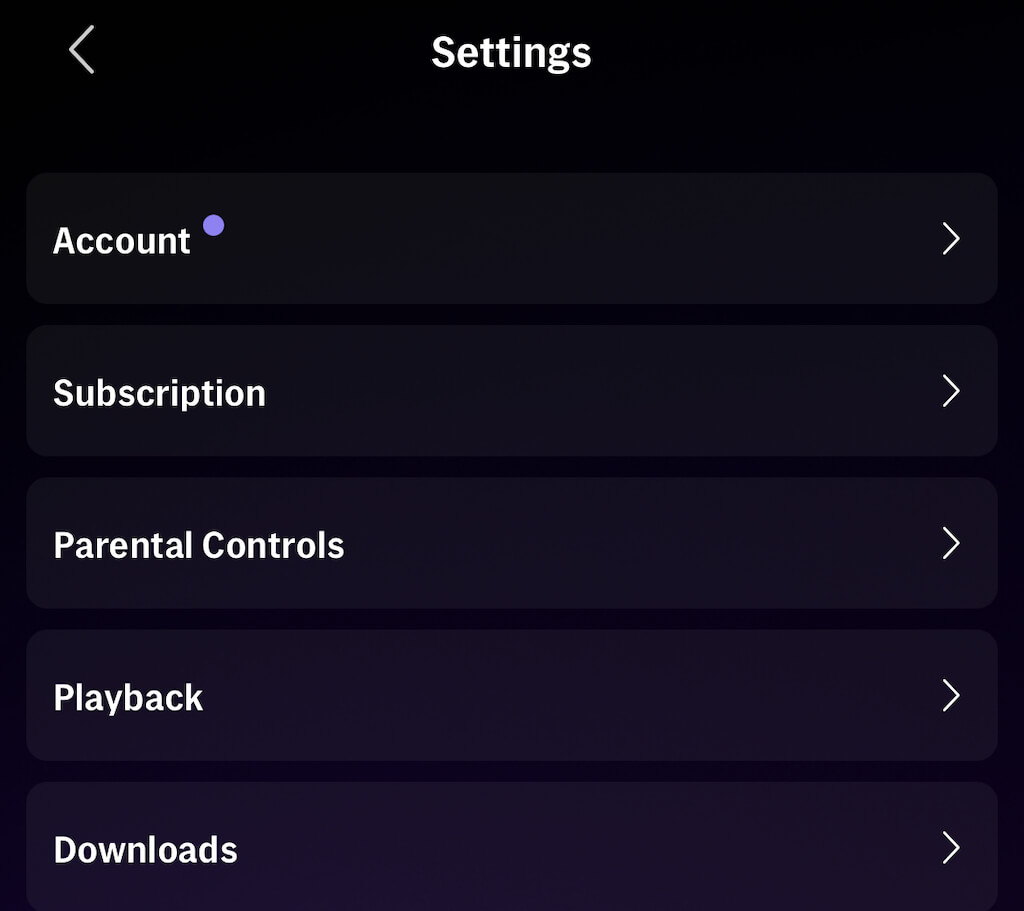Tap the chevron arrow in Parental Controls row
The height and width of the screenshot is (911, 1024).
pyautogui.click(x=950, y=544)
